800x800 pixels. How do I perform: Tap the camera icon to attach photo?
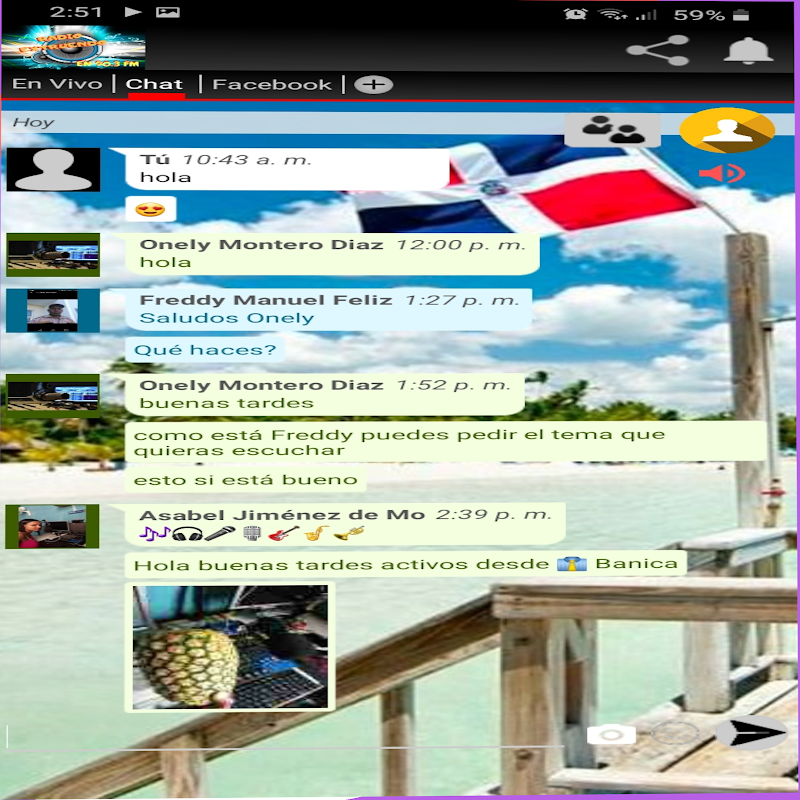pos(611,735)
